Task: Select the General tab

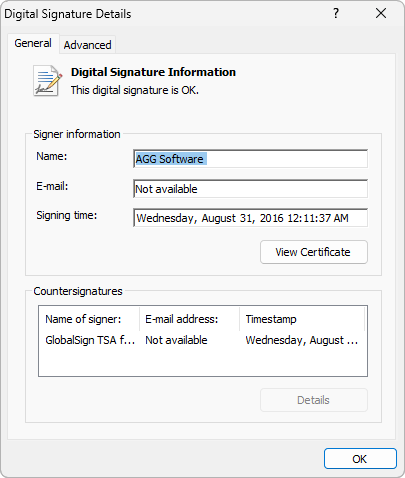Action: [33, 43]
